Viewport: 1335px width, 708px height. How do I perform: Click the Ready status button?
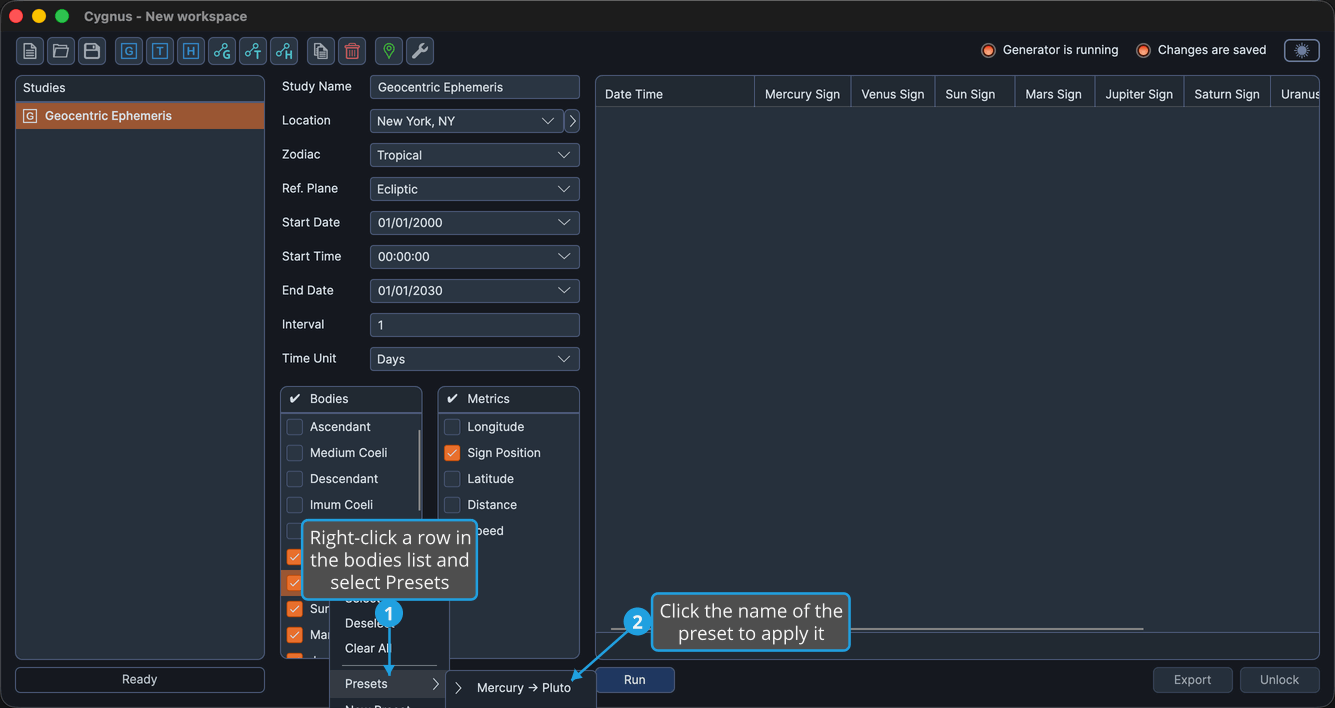point(140,680)
